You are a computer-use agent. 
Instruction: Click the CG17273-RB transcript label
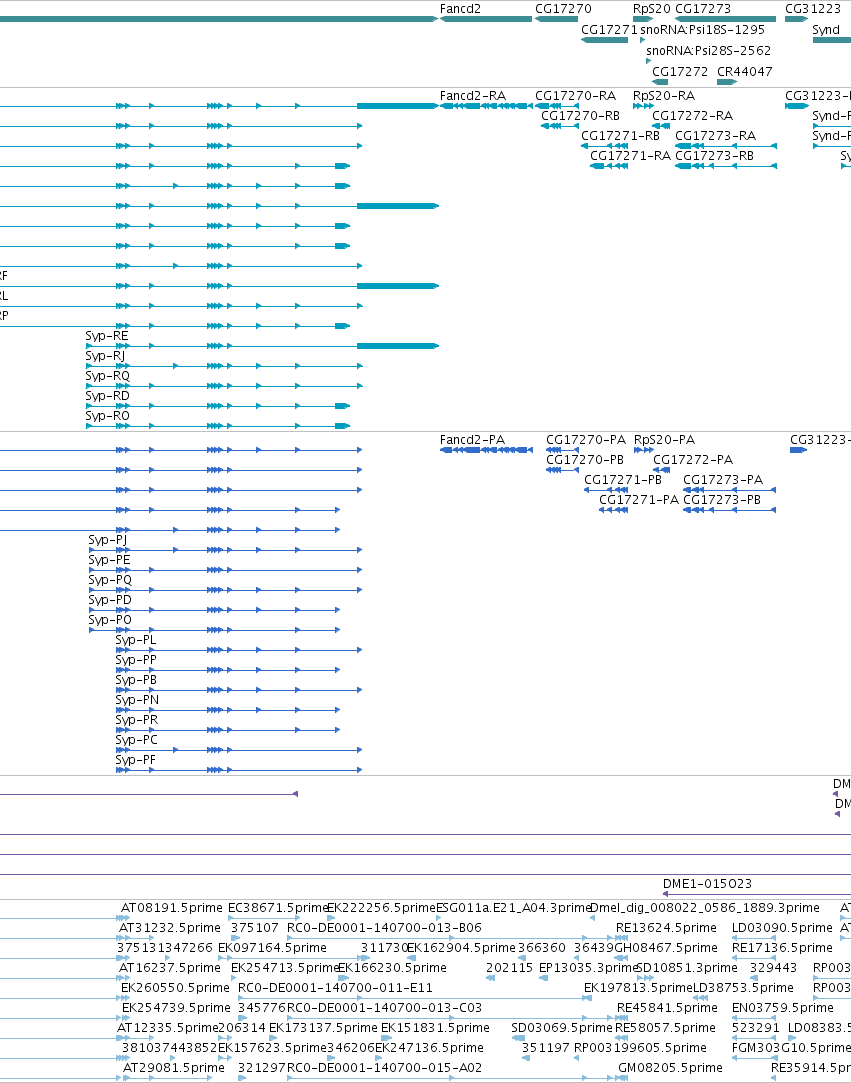[x=714, y=156]
